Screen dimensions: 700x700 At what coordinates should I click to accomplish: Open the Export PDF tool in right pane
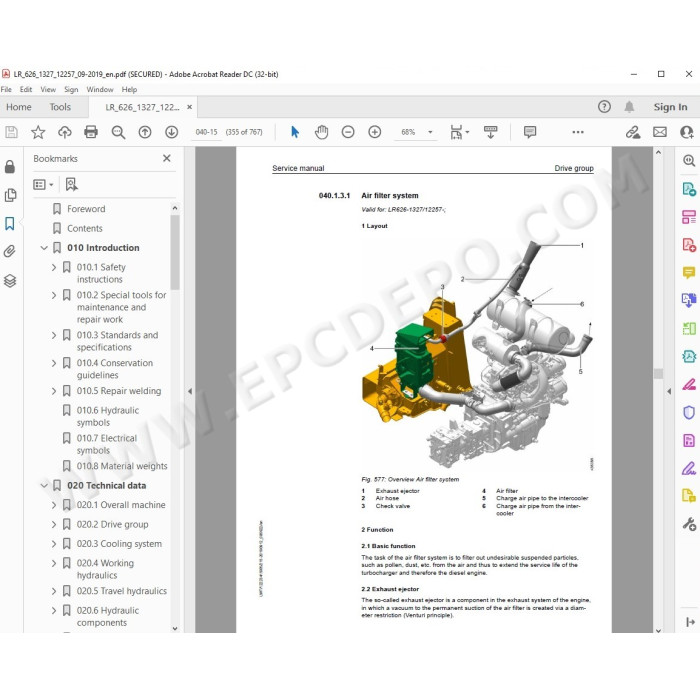(689, 189)
